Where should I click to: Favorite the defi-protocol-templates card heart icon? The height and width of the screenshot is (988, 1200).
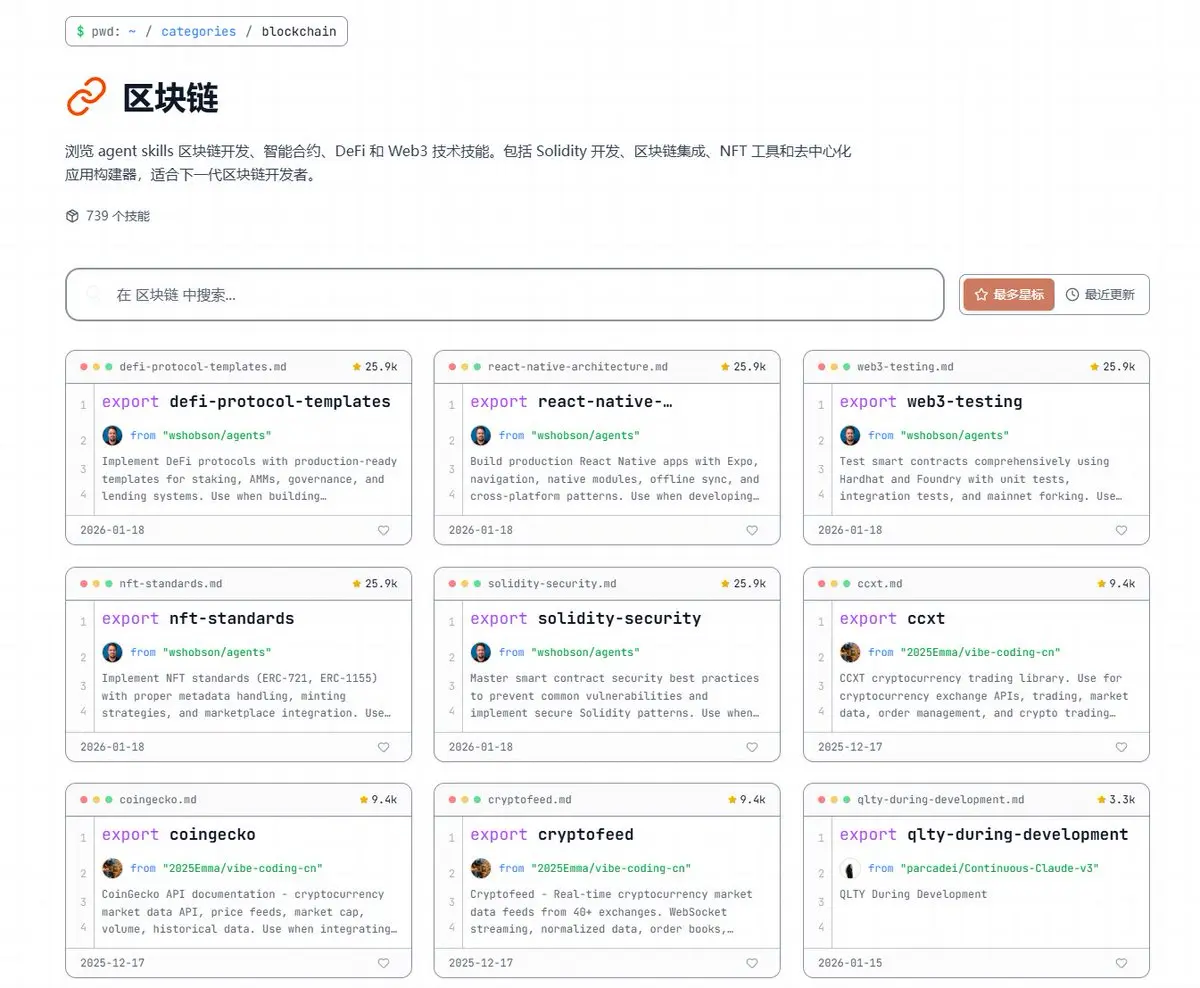[383, 531]
